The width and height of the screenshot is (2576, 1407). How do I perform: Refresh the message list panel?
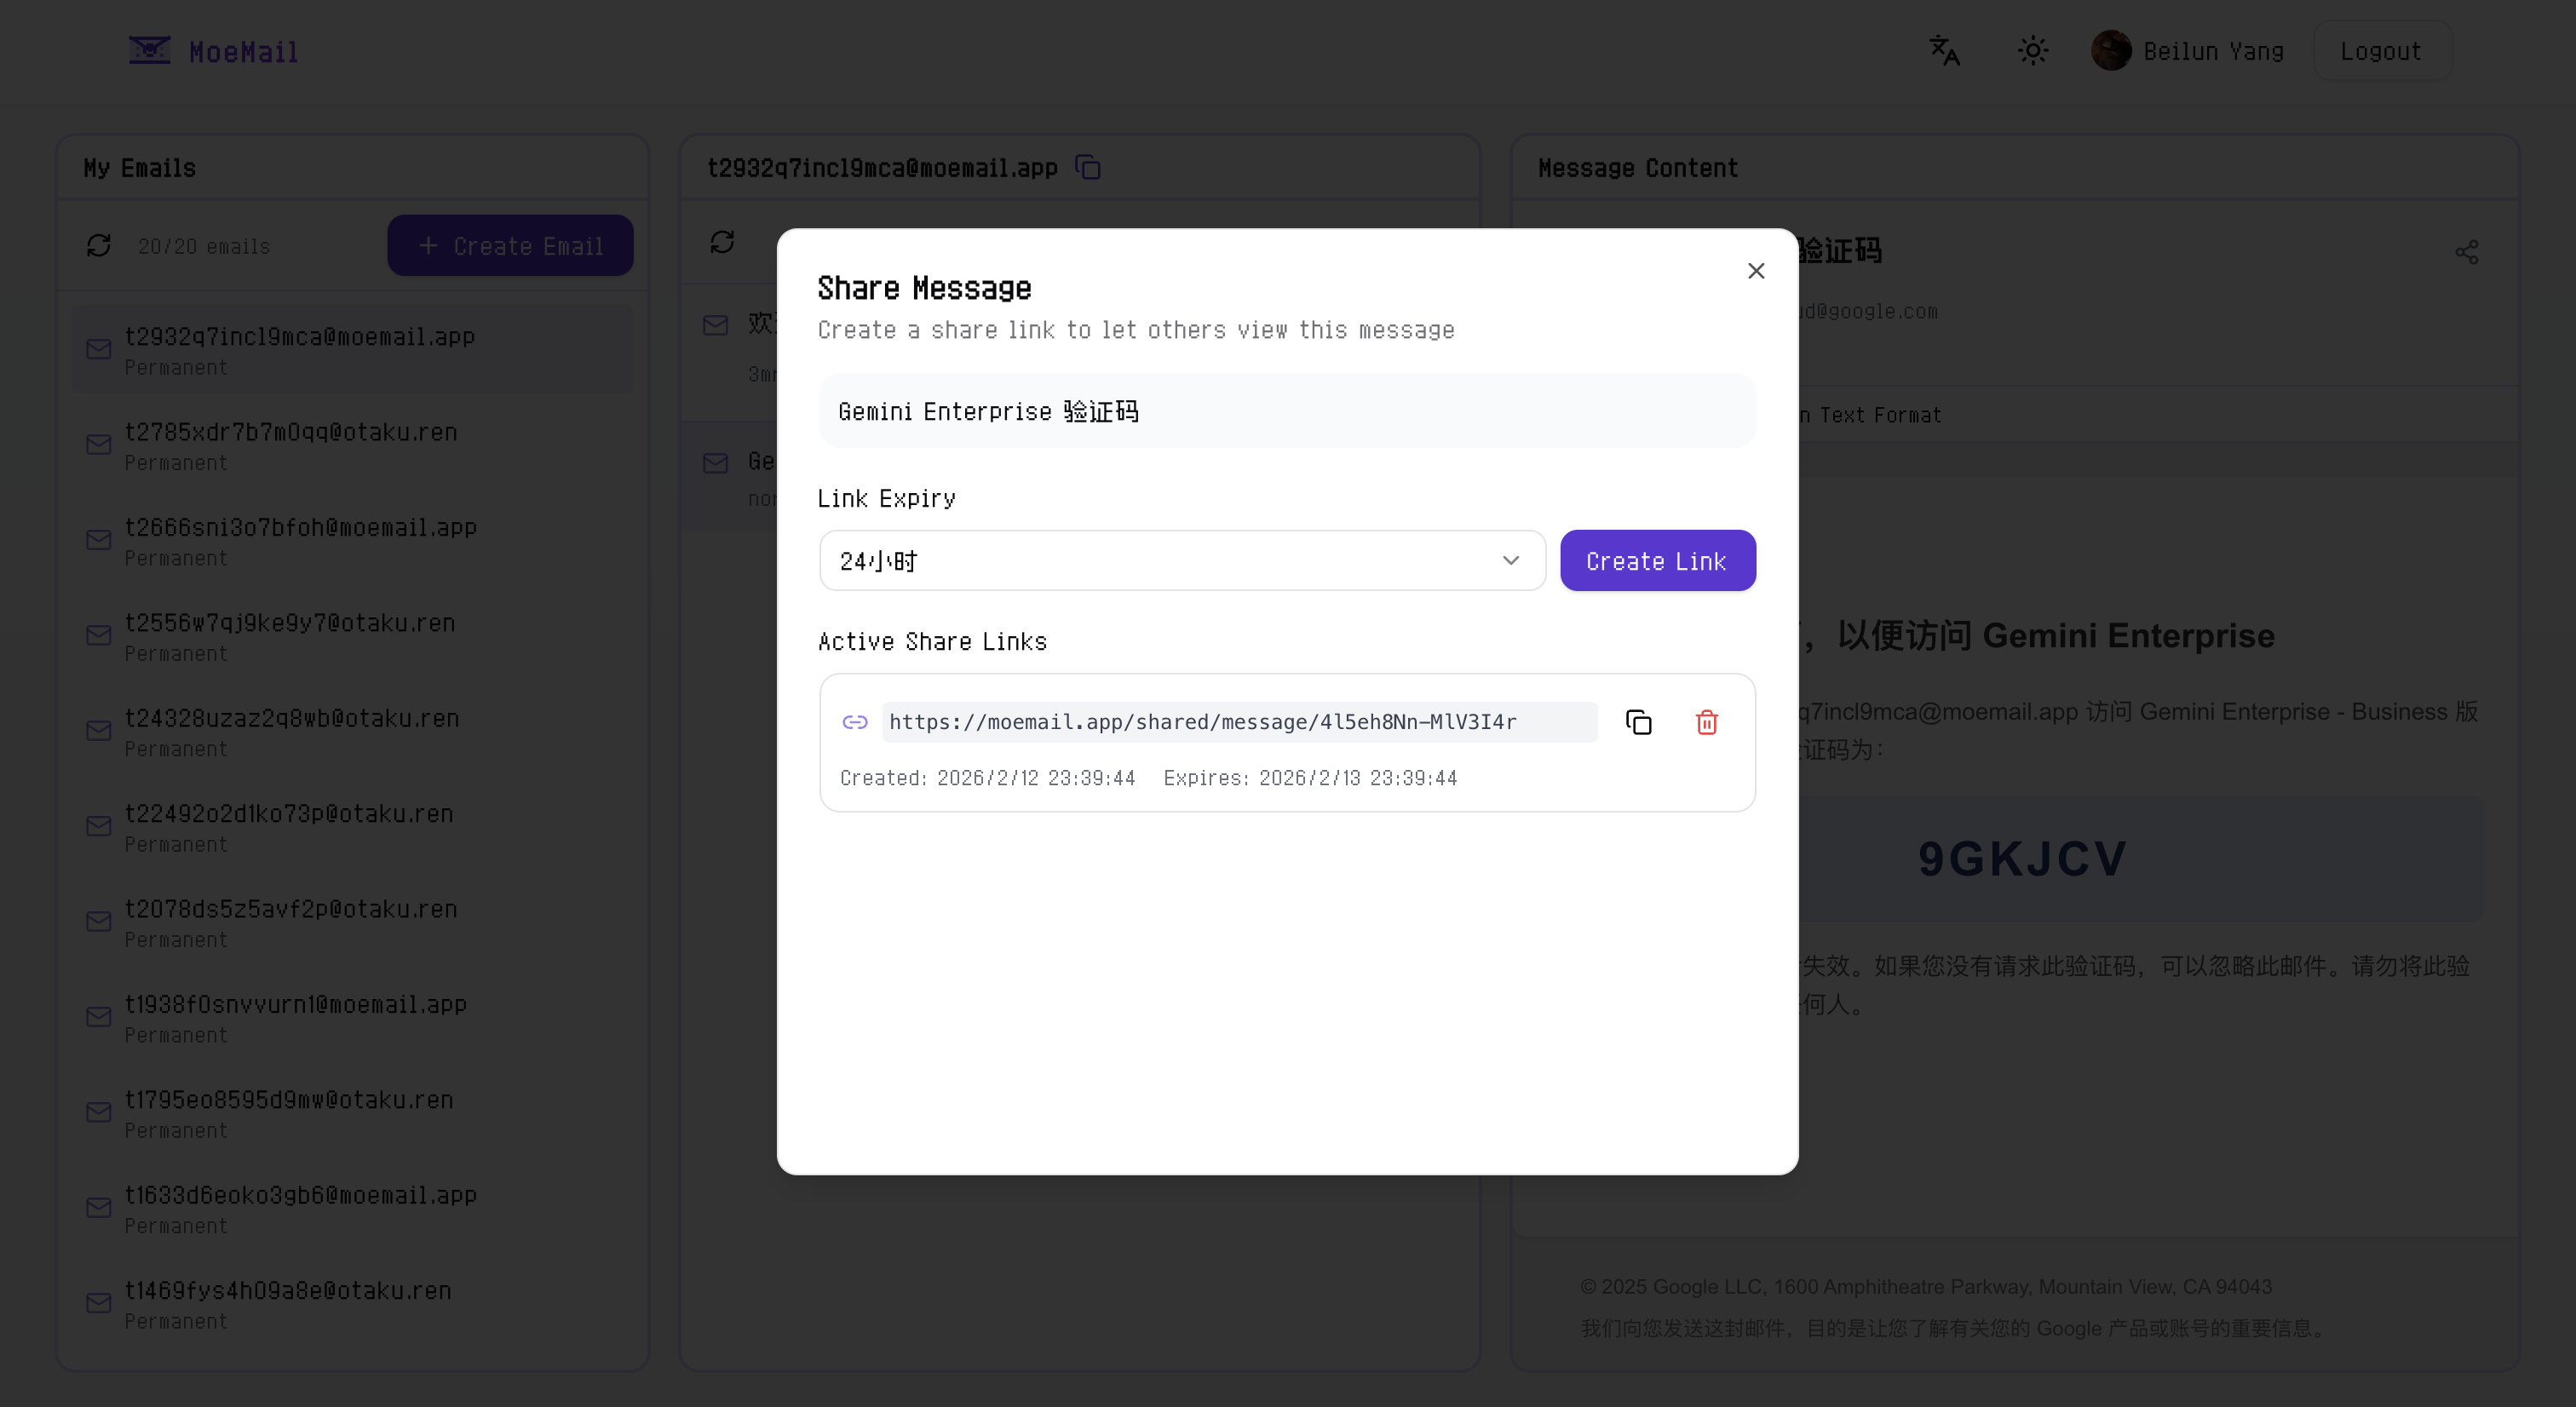(x=722, y=242)
